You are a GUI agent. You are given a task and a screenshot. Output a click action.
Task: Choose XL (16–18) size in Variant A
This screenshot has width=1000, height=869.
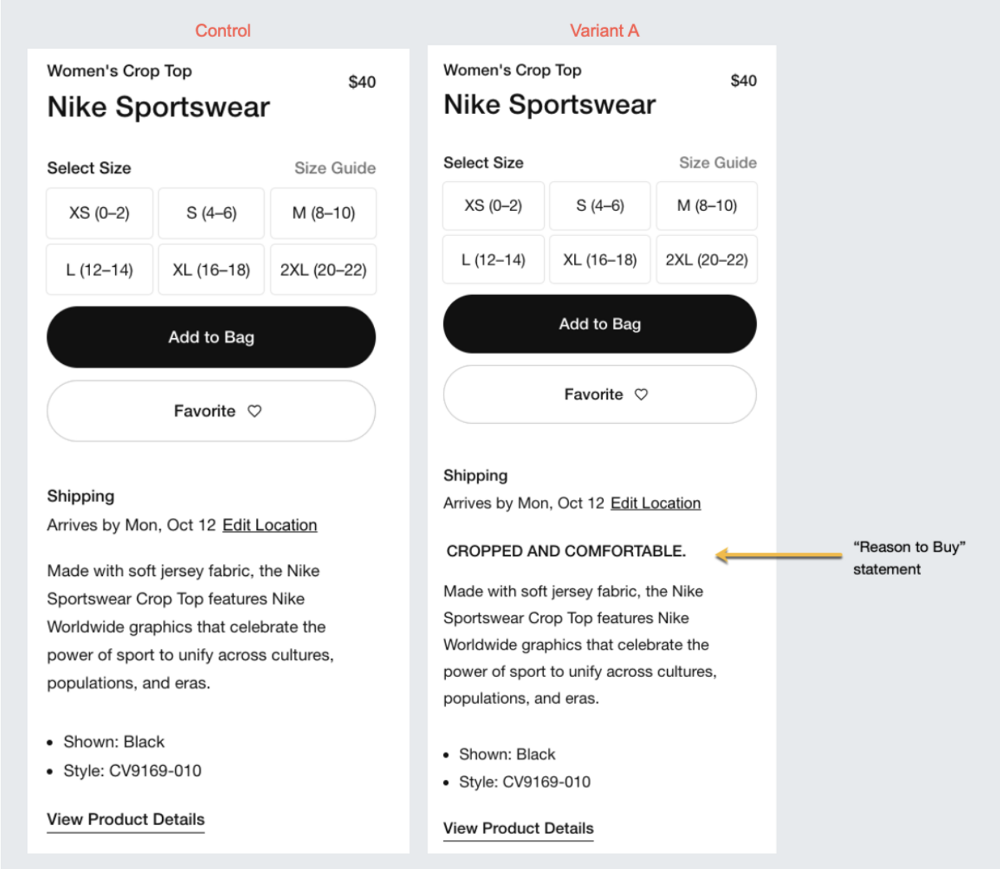click(x=600, y=260)
